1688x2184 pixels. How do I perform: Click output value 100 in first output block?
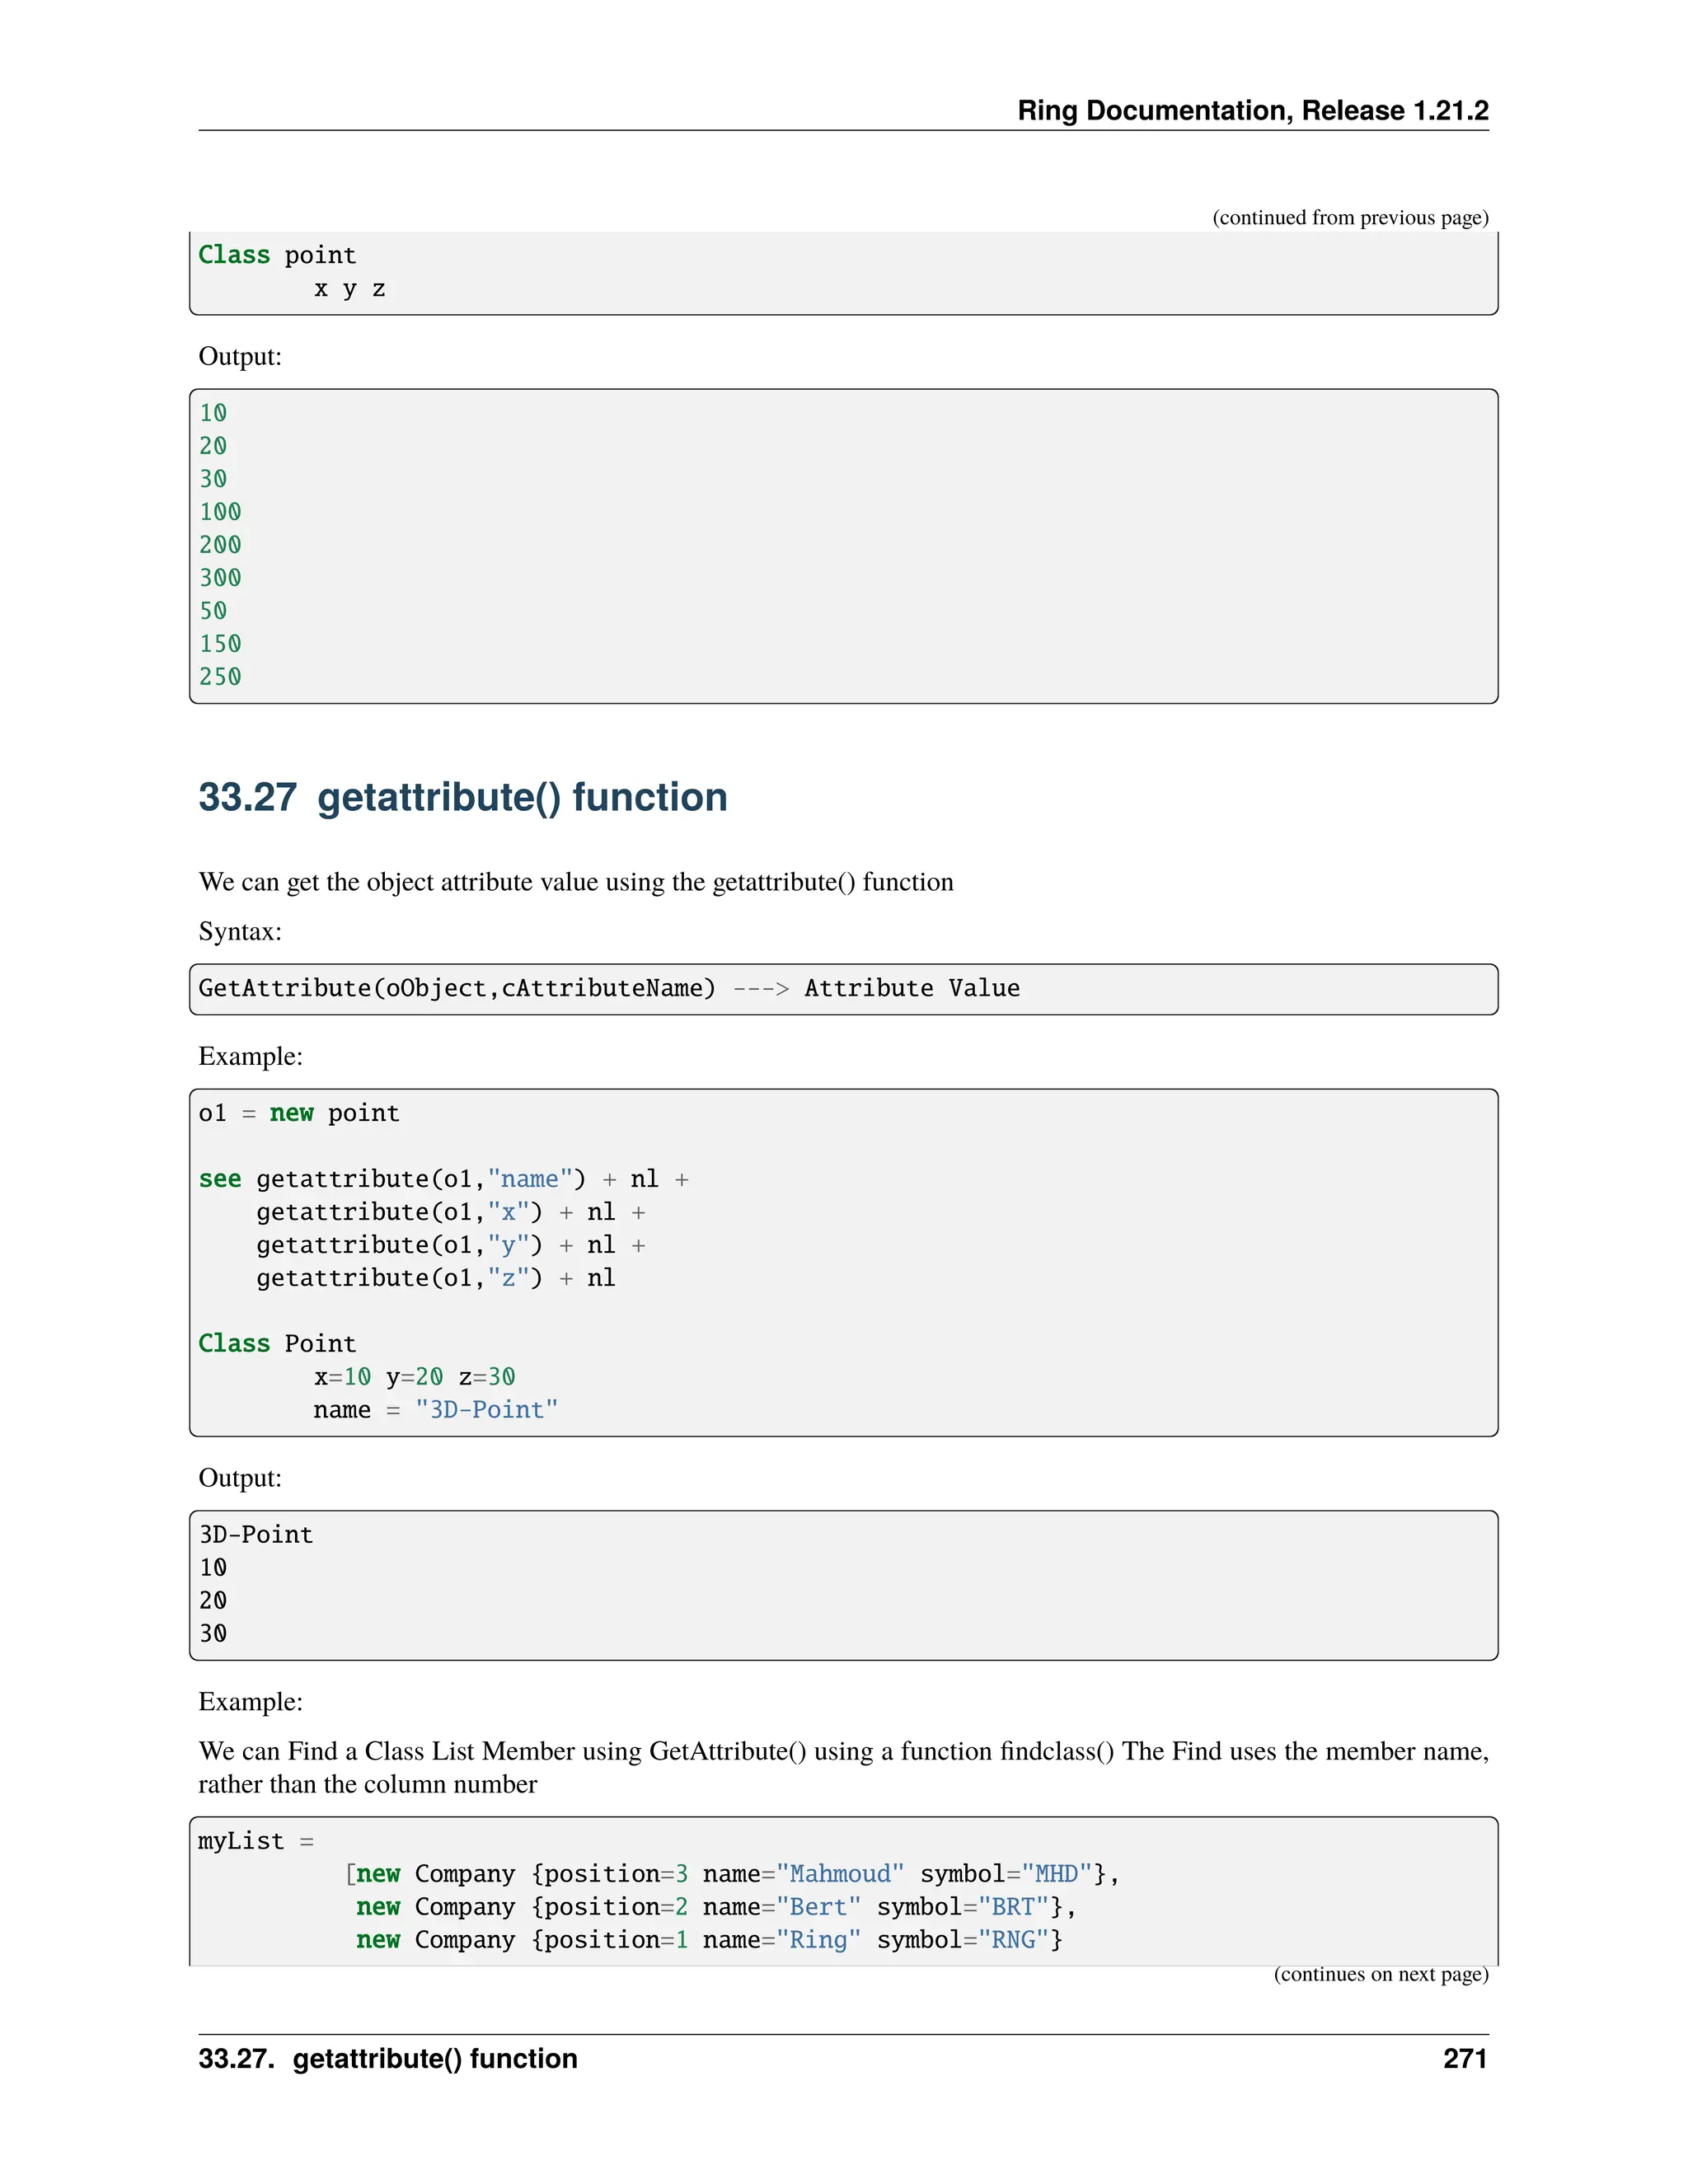pyautogui.click(x=220, y=512)
